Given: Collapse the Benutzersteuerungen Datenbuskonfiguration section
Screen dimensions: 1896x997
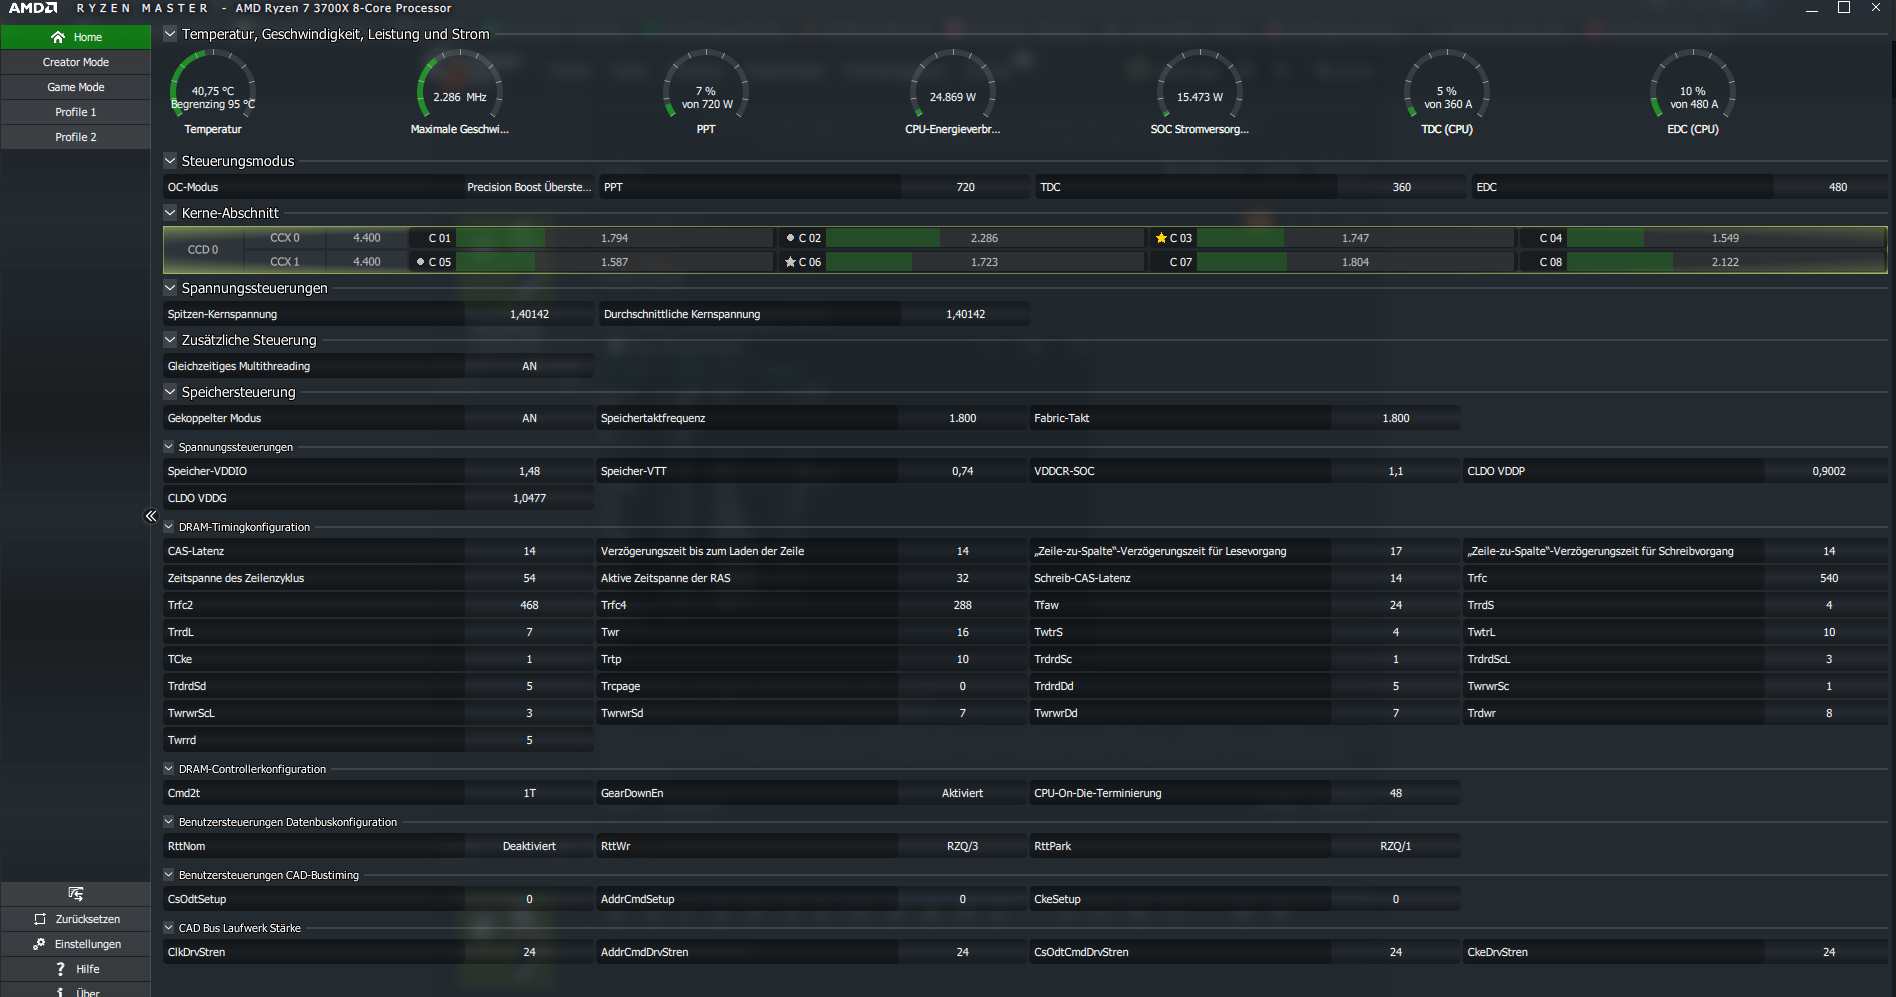Looking at the screenshot, I should click(x=169, y=821).
